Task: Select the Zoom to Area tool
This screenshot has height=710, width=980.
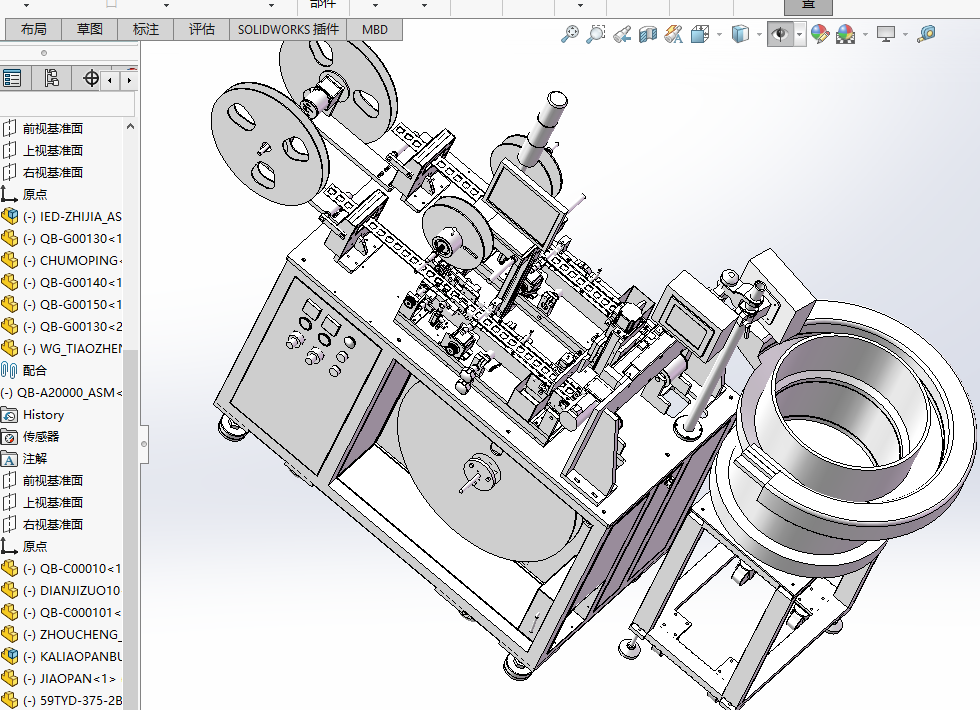Action: point(596,34)
